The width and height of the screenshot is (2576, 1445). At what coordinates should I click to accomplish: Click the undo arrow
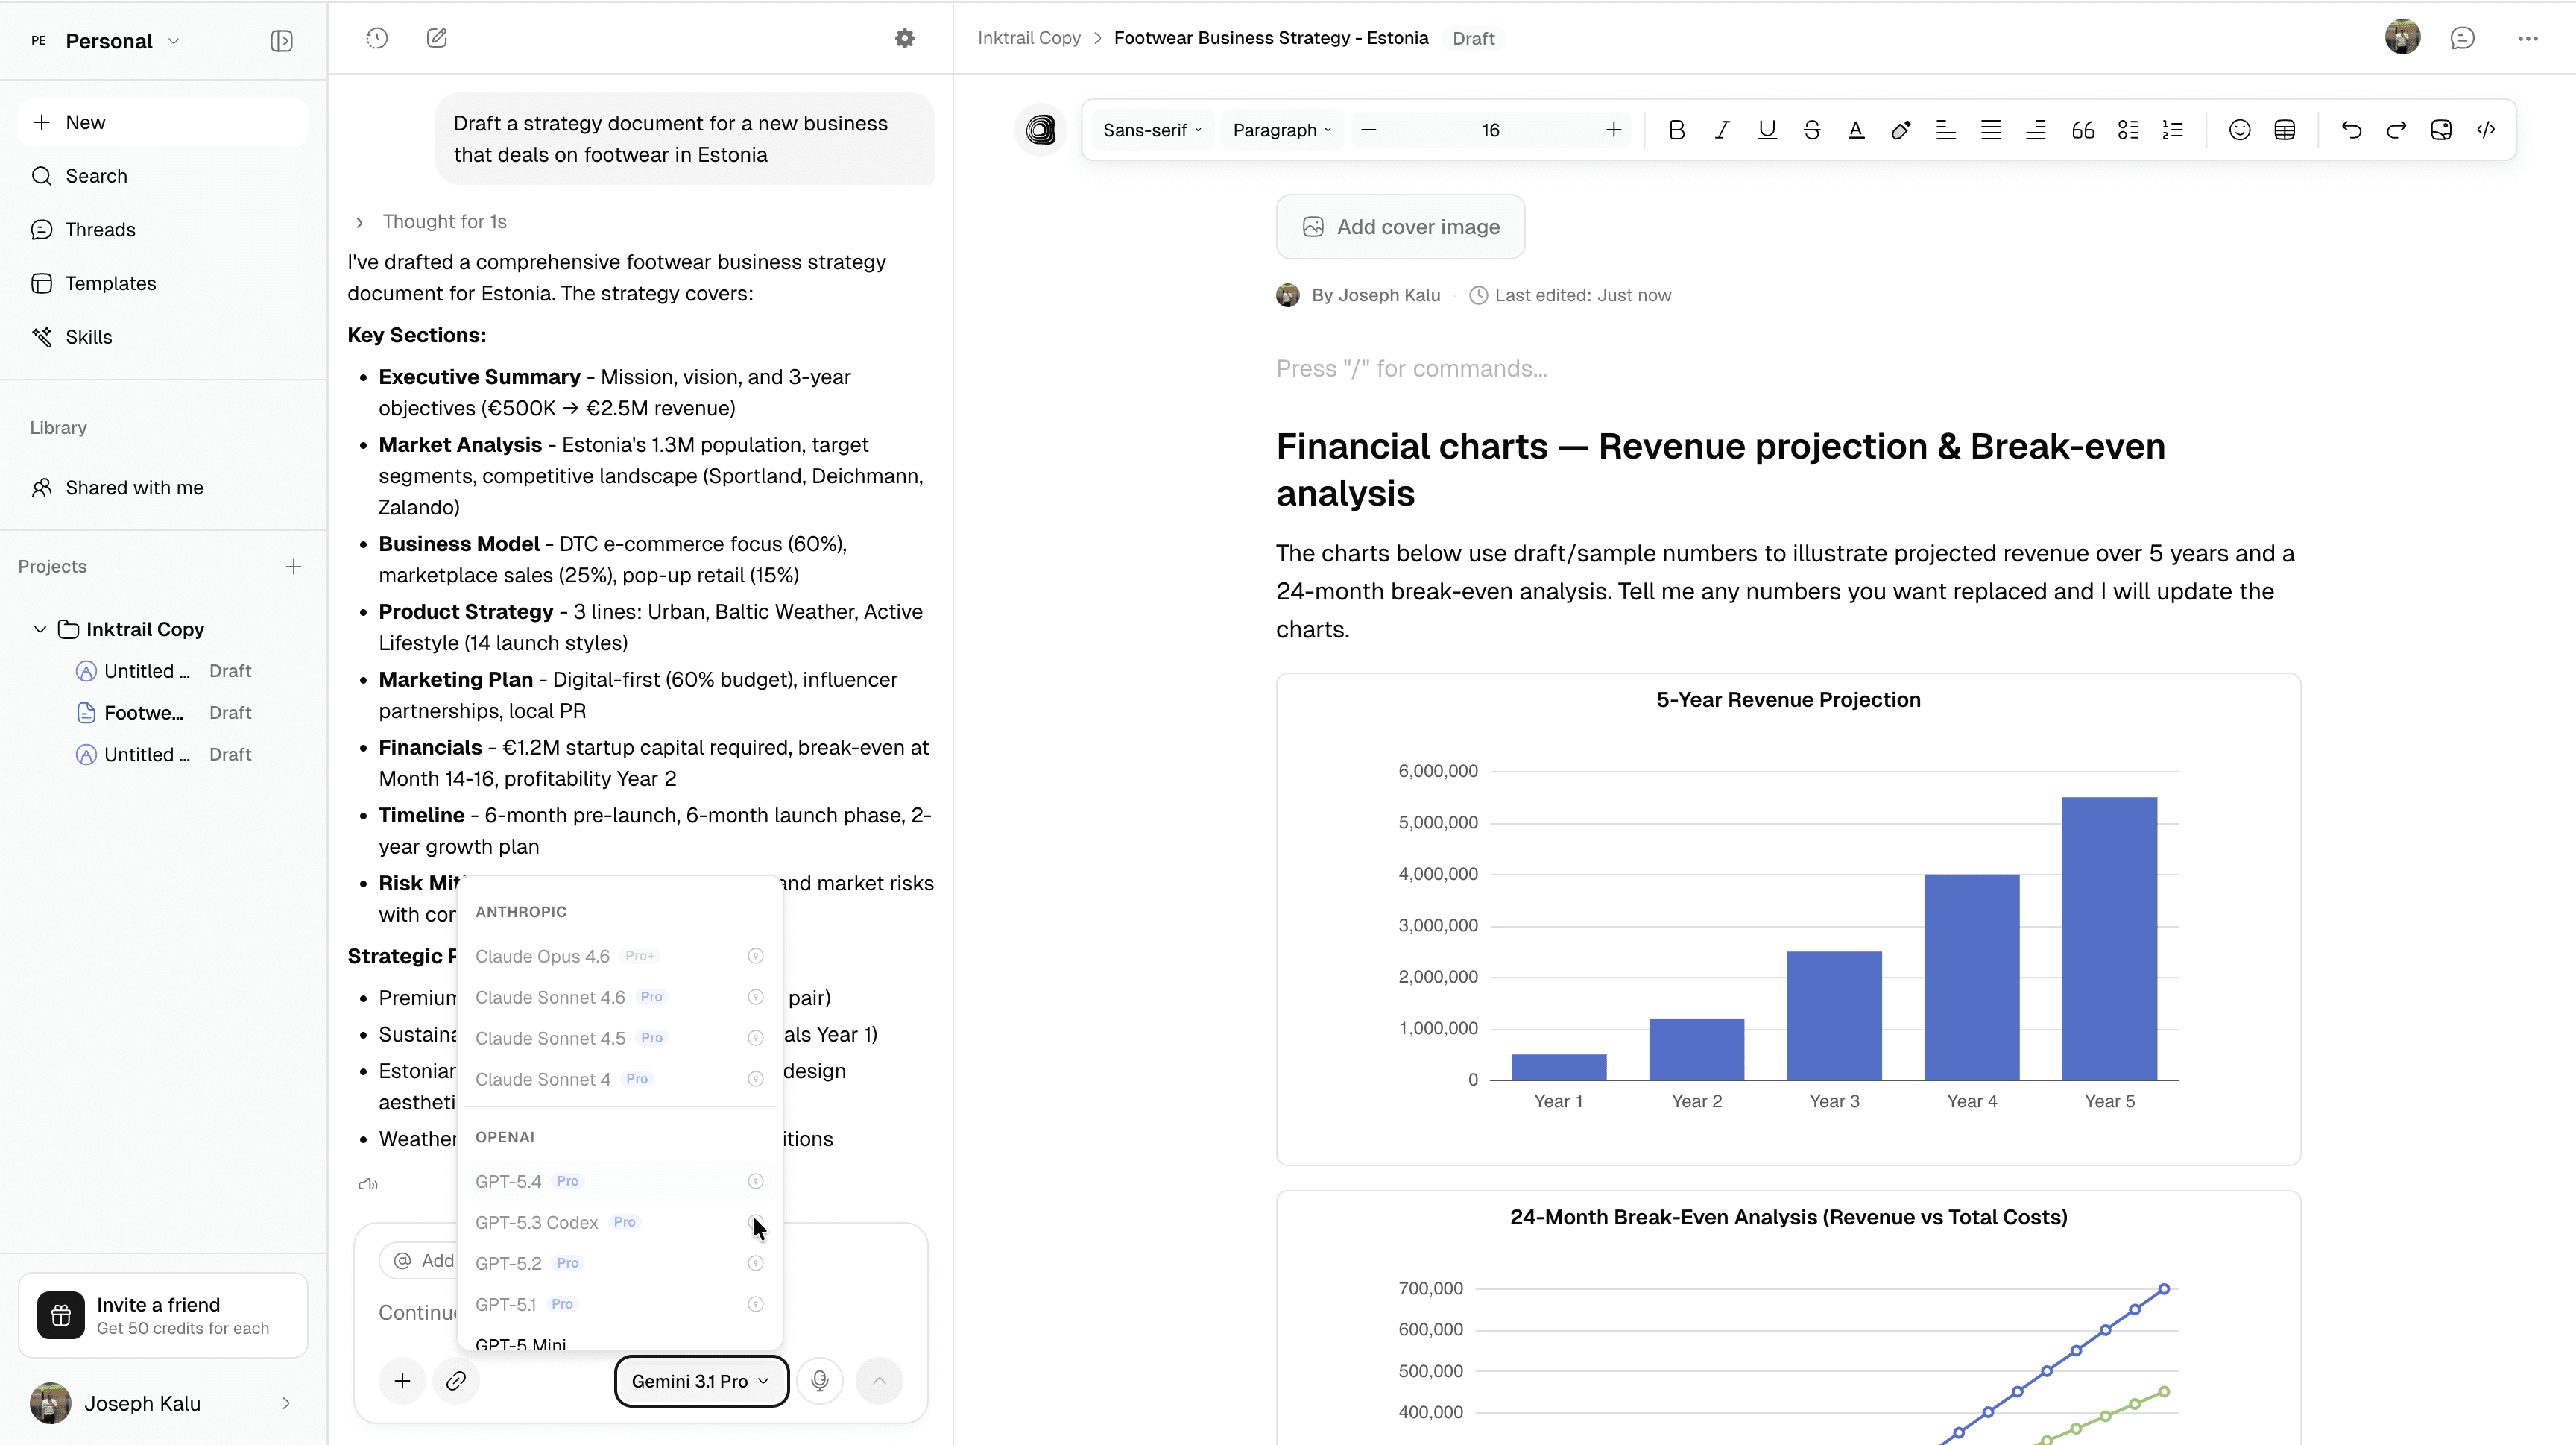pos(2351,130)
